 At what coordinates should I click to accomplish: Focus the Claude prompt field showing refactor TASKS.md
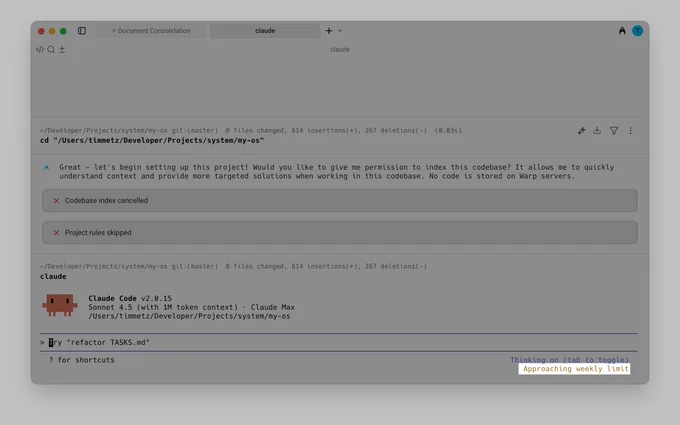tap(339, 342)
